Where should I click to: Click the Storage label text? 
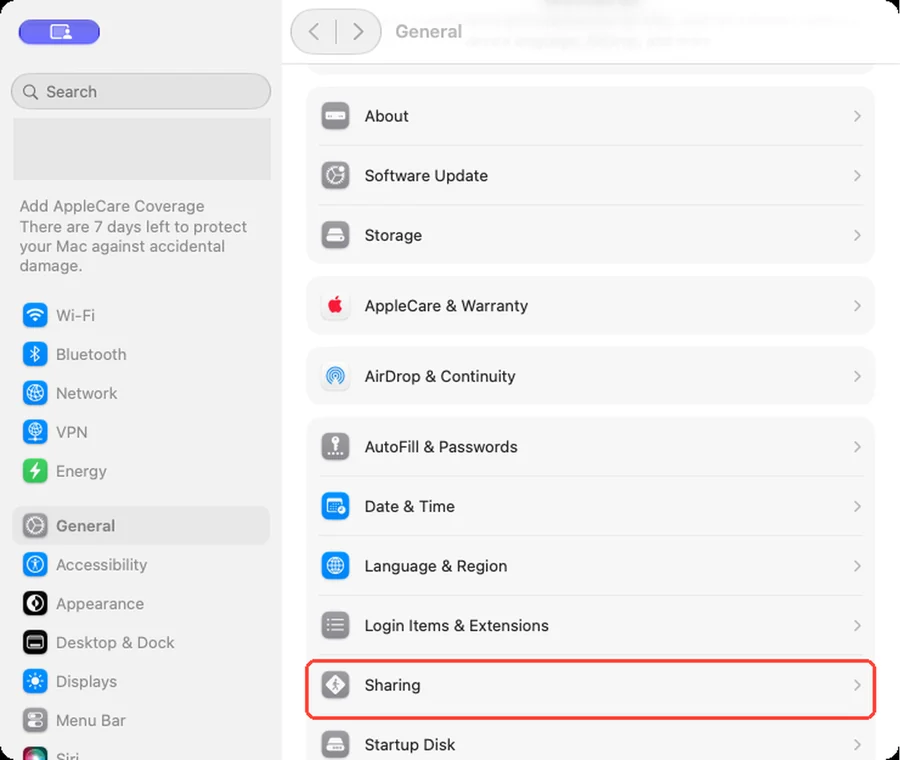pos(393,235)
